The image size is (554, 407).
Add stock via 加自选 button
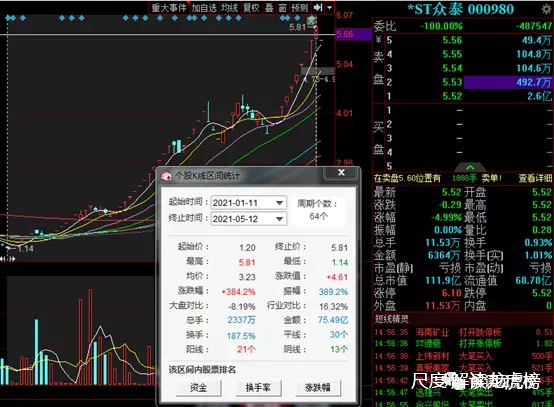pyautogui.click(x=204, y=8)
